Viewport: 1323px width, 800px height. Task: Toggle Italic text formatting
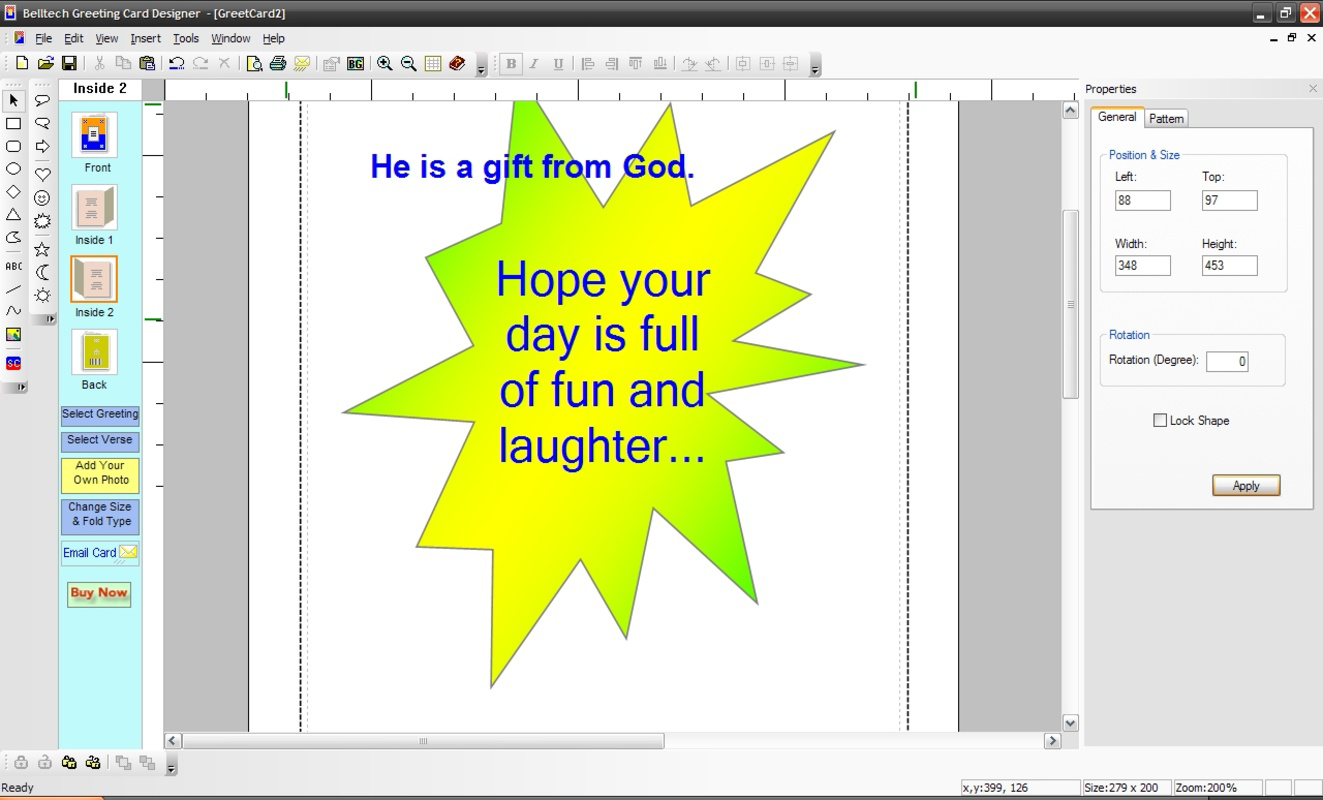[534, 63]
